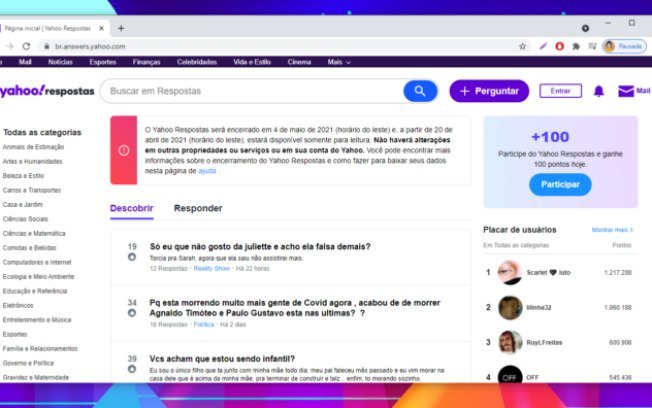Select category Família e Relacionamentos
The height and width of the screenshot is (408, 652).
pyautogui.click(x=40, y=349)
